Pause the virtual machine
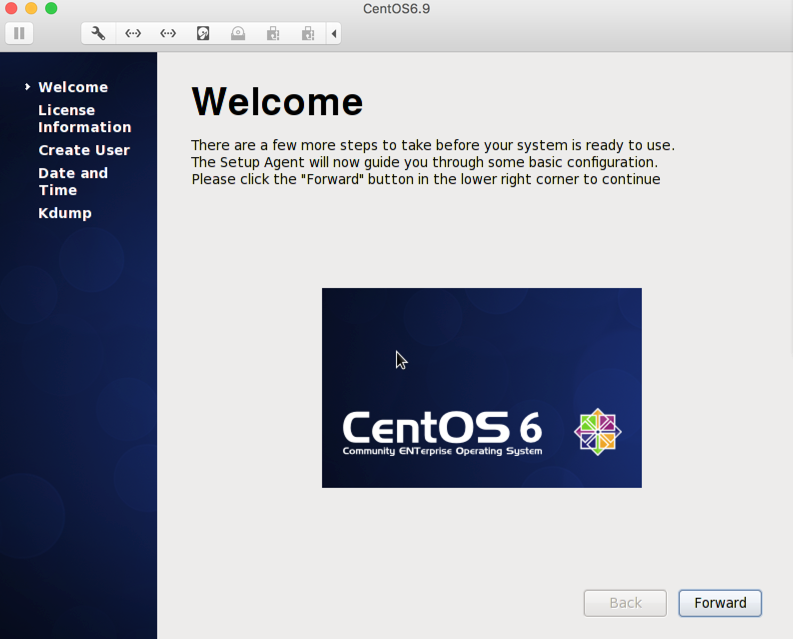Image resolution: width=793 pixels, height=639 pixels. pyautogui.click(x=19, y=33)
